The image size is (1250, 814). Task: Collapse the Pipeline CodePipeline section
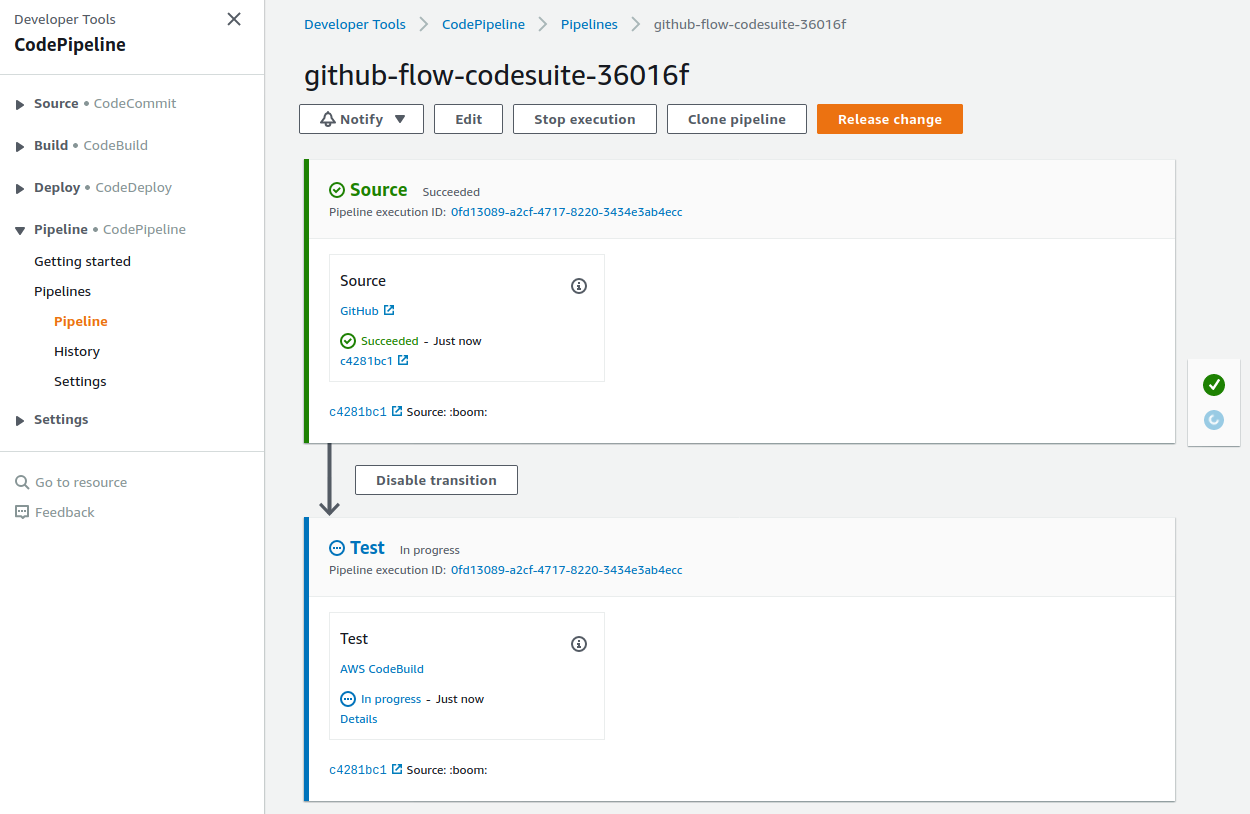click(20, 230)
